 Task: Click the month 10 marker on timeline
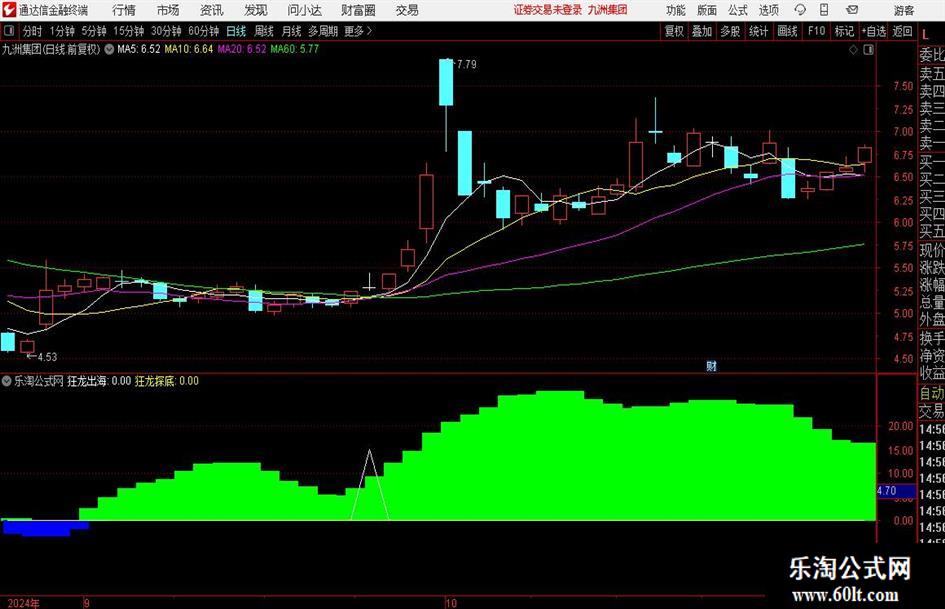(451, 603)
